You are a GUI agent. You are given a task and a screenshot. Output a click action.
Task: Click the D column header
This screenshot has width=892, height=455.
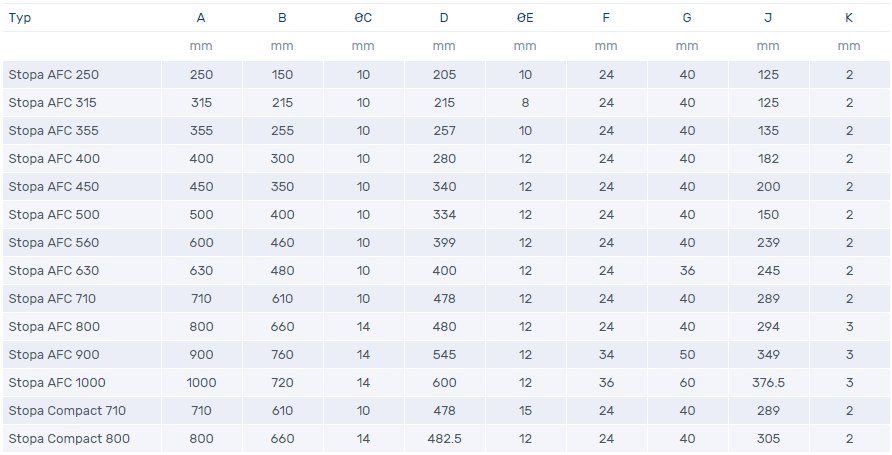click(444, 17)
